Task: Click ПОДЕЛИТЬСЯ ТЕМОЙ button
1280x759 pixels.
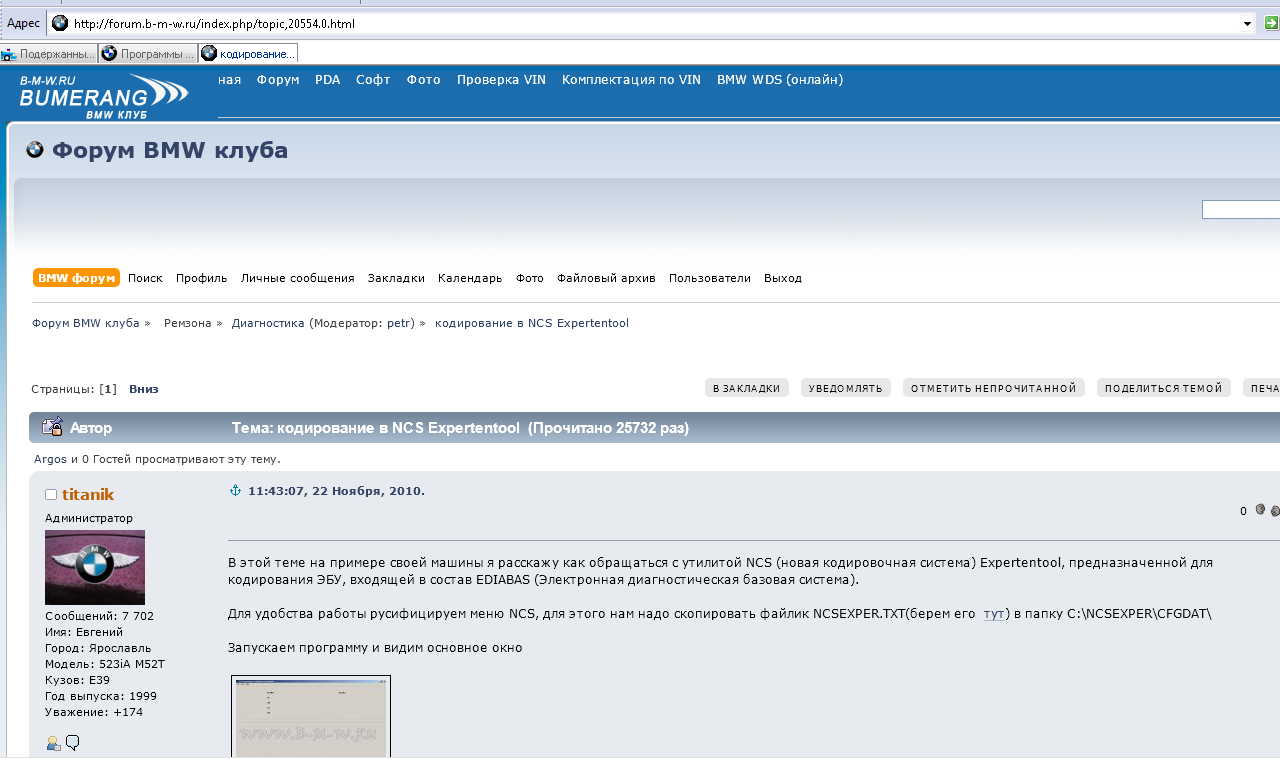Action: coord(1164,388)
